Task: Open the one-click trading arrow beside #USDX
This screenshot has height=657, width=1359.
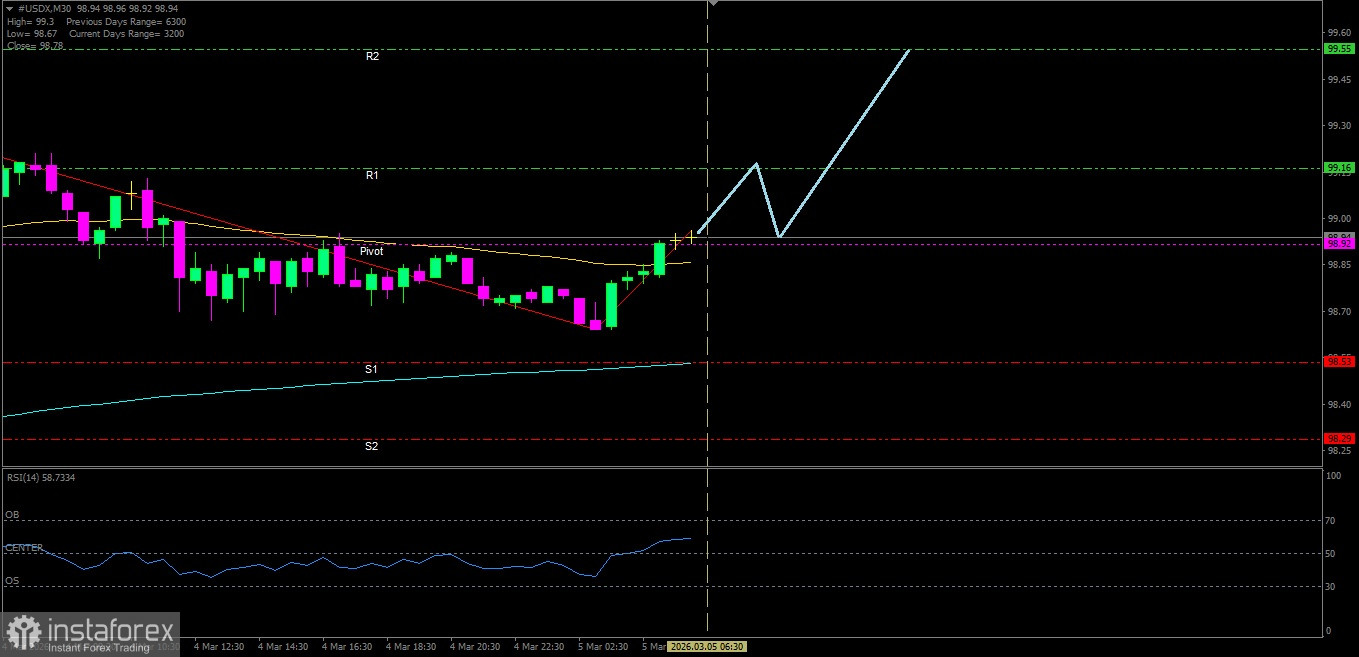Action: coord(9,9)
